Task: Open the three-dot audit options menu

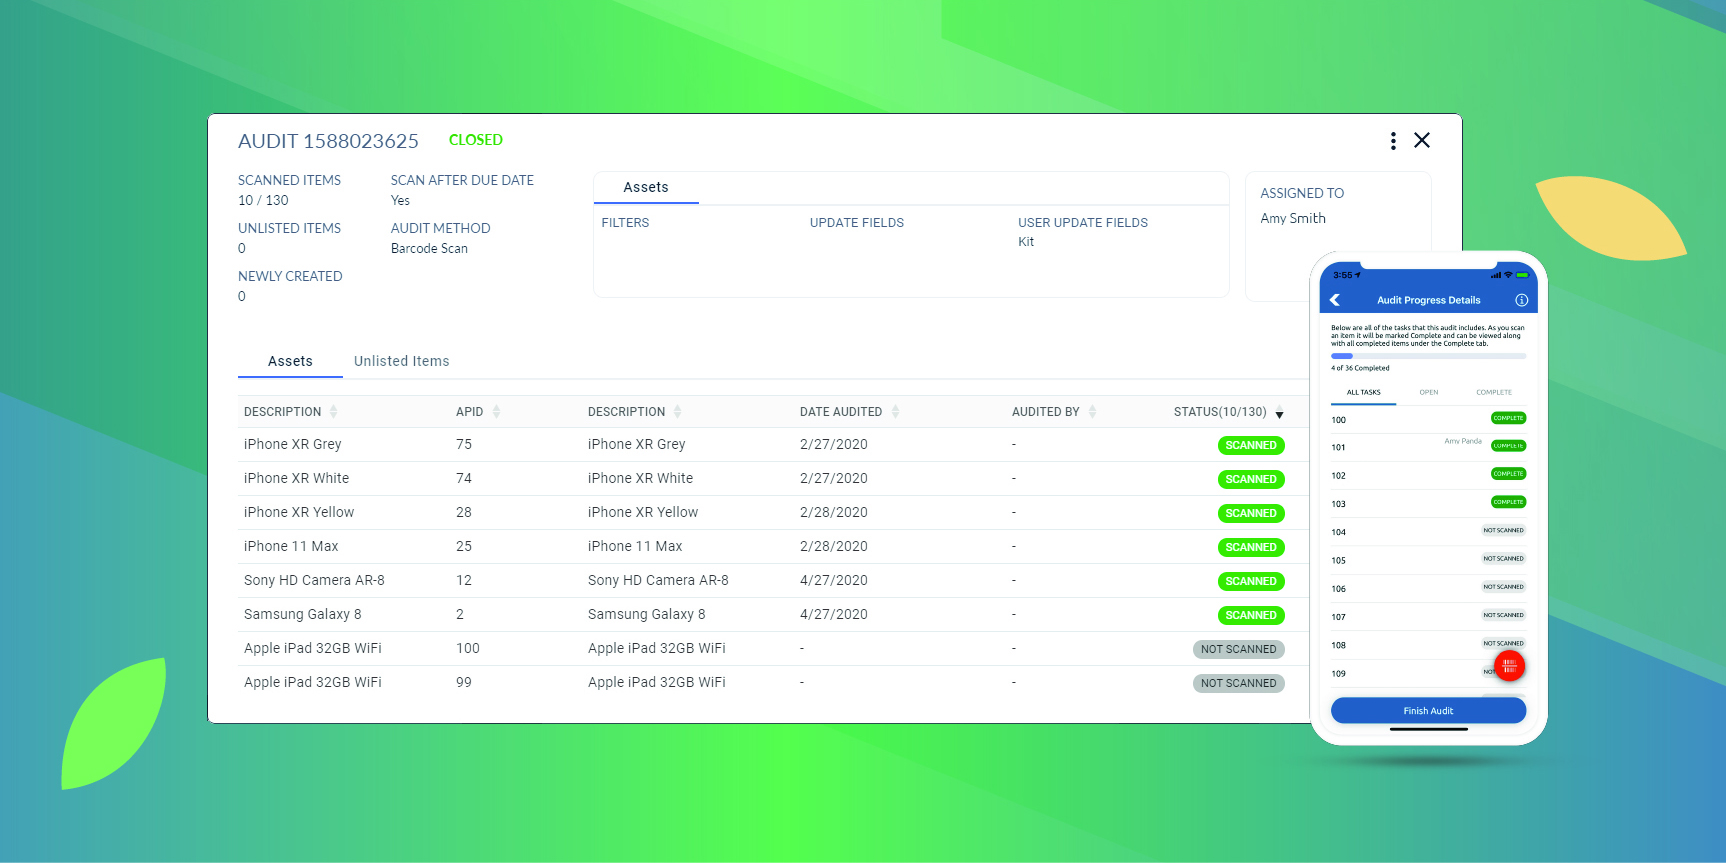Action: coord(1393,141)
